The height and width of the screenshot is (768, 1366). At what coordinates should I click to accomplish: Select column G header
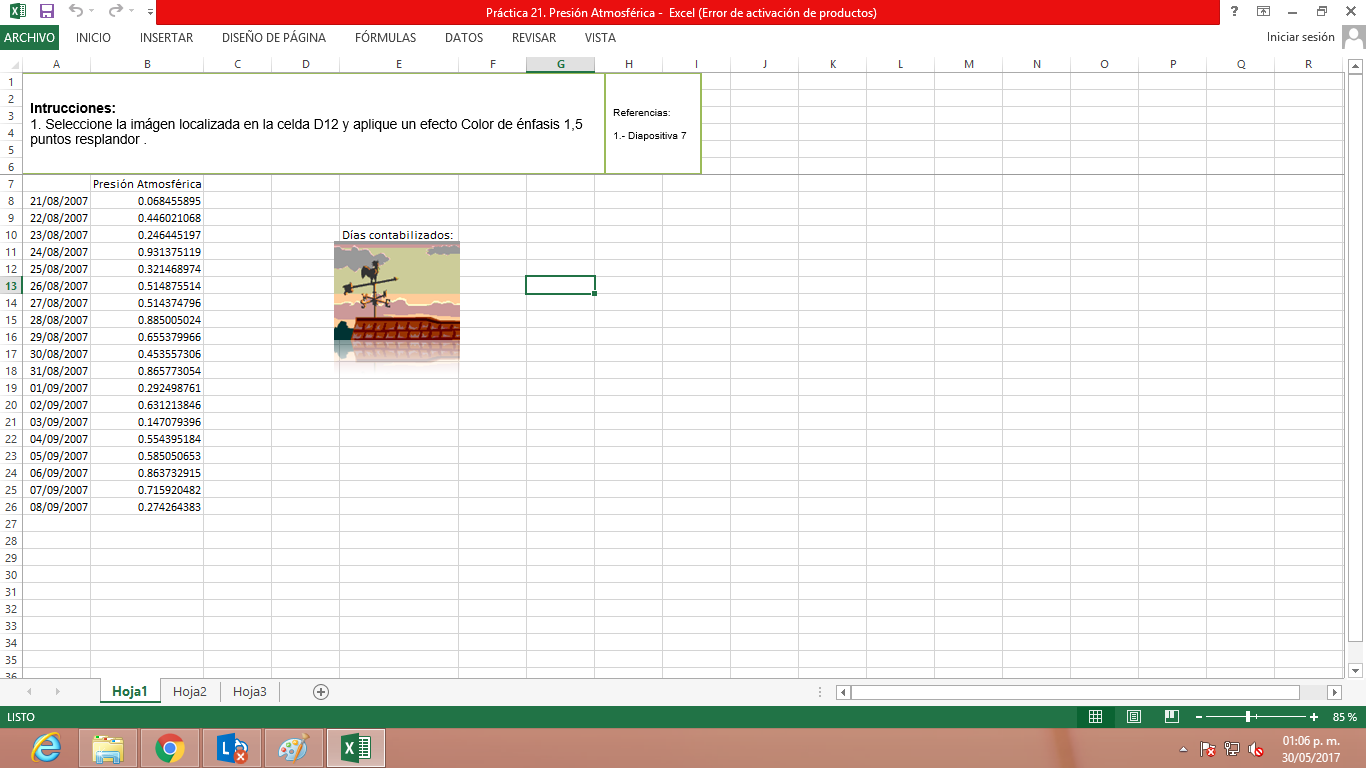pyautogui.click(x=560, y=64)
